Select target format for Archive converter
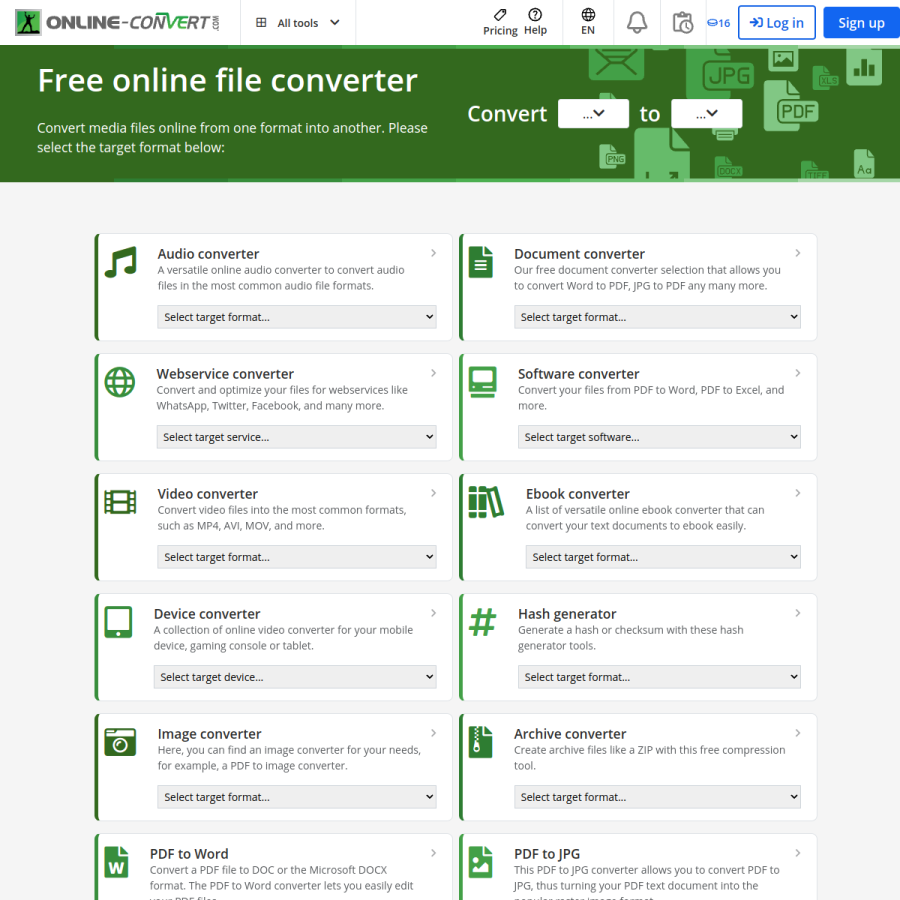The height and width of the screenshot is (900, 900). (x=657, y=797)
